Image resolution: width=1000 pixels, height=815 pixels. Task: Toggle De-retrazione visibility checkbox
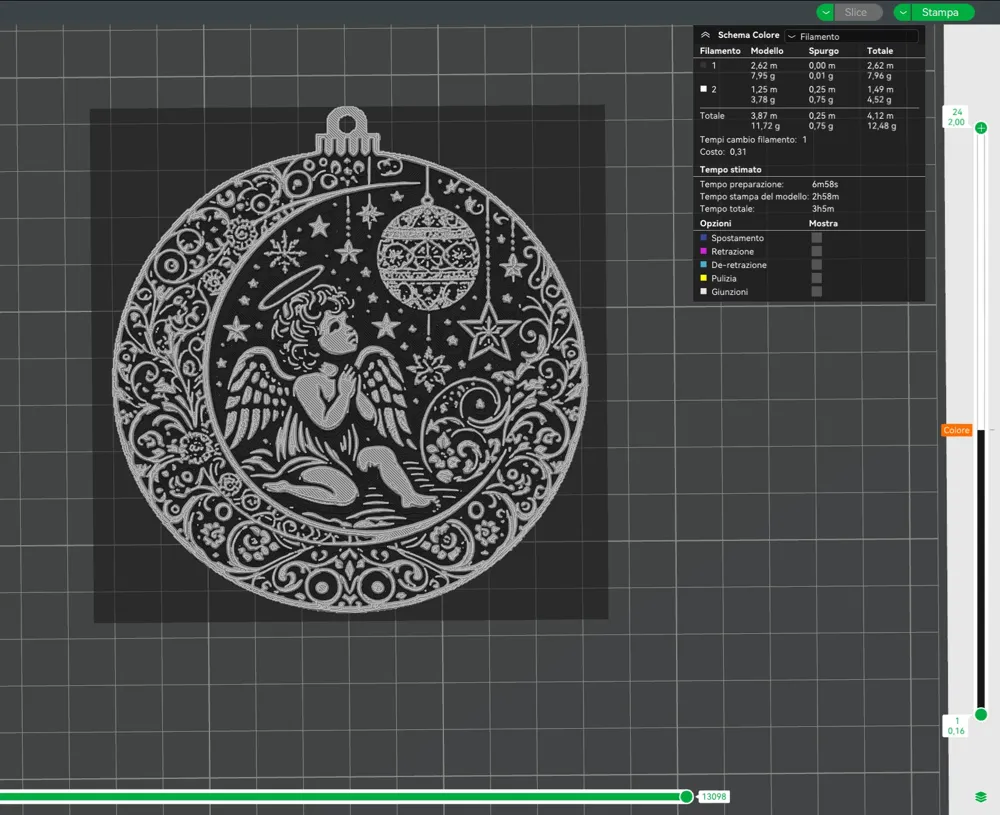816,265
